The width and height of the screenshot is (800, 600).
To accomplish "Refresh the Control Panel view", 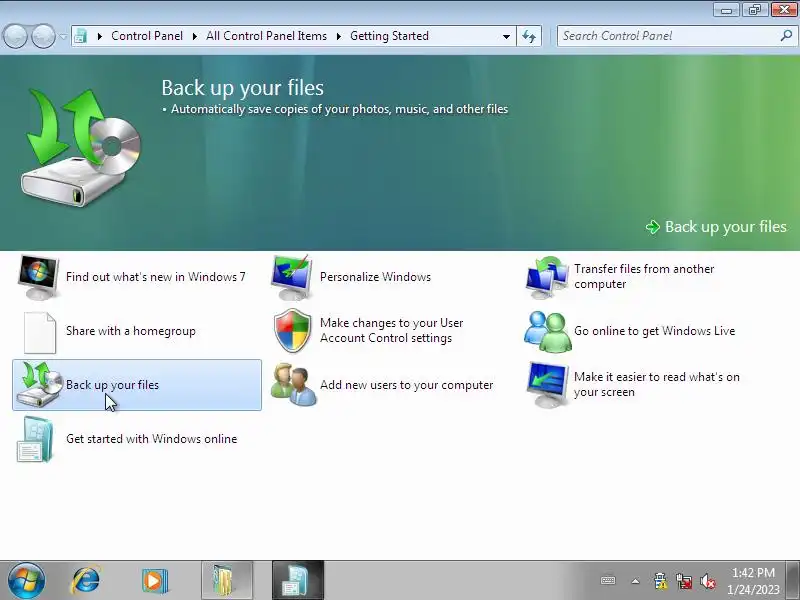I will pyautogui.click(x=529, y=36).
